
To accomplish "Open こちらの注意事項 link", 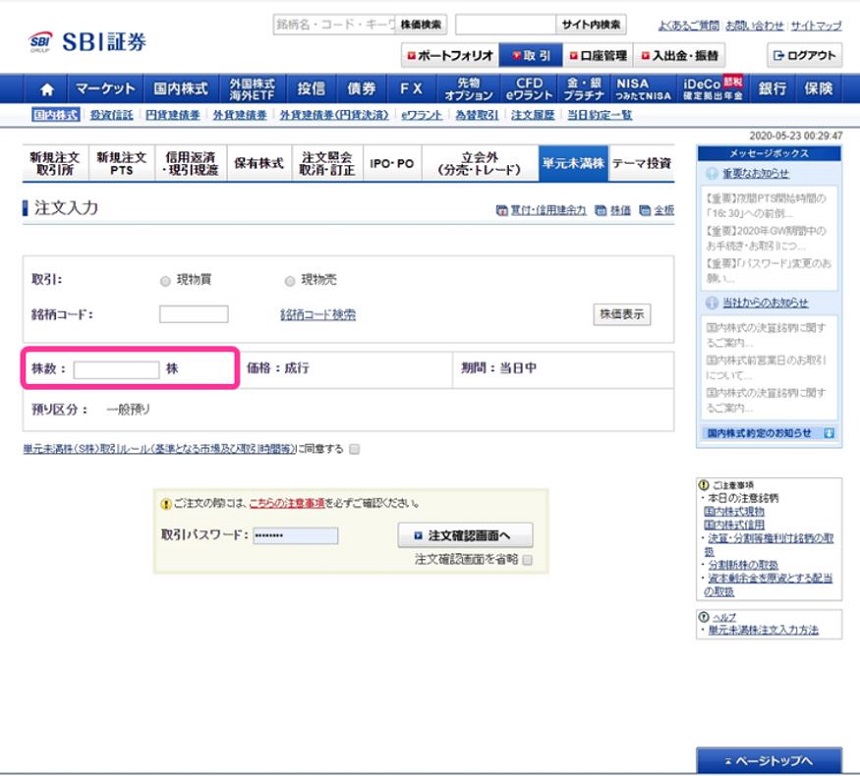I will click(x=287, y=503).
